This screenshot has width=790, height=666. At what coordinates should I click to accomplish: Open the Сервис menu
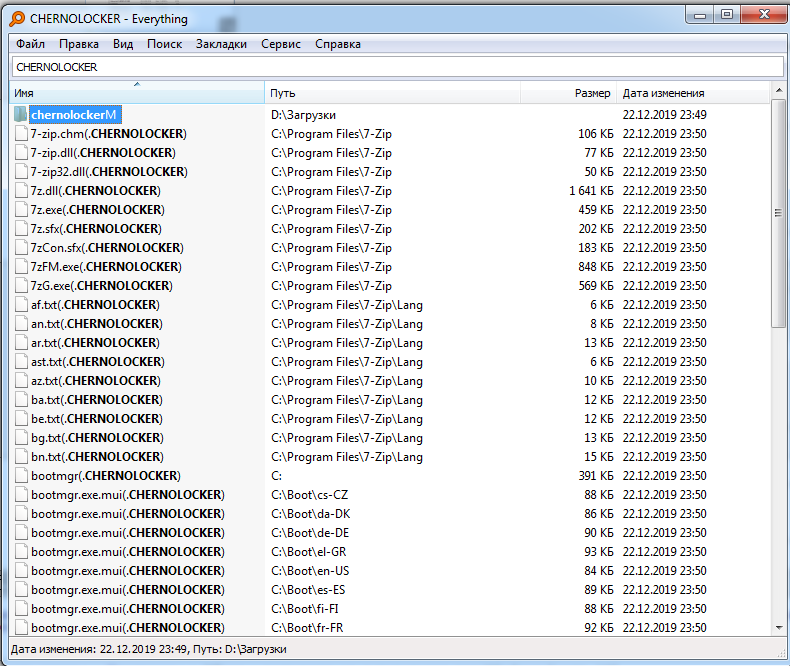pos(281,44)
